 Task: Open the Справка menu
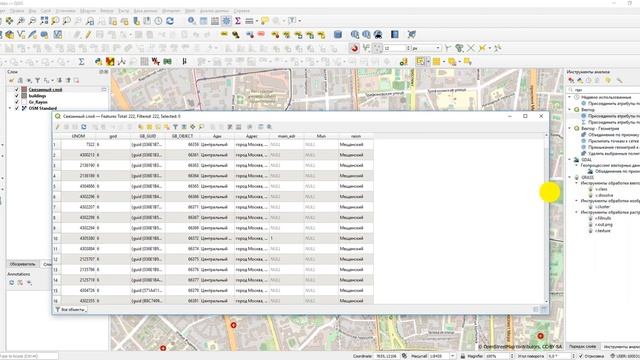click(242, 11)
